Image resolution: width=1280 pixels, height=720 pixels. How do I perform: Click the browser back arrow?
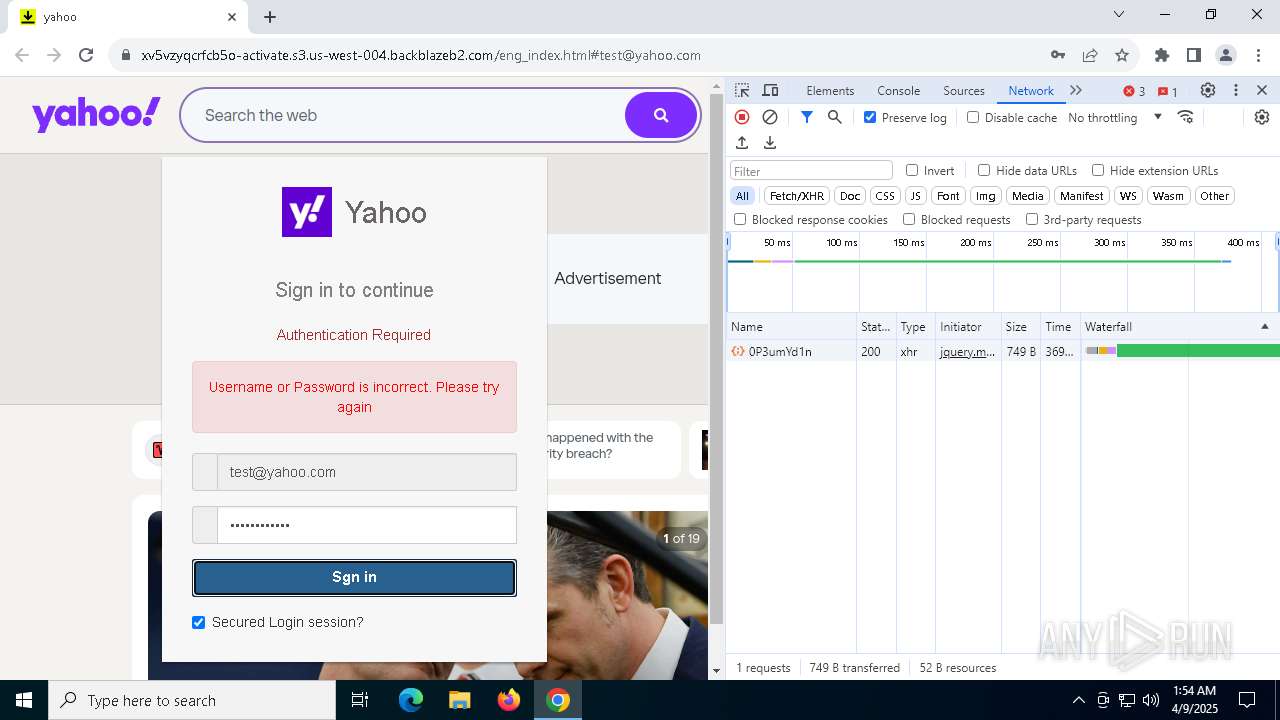click(23, 55)
